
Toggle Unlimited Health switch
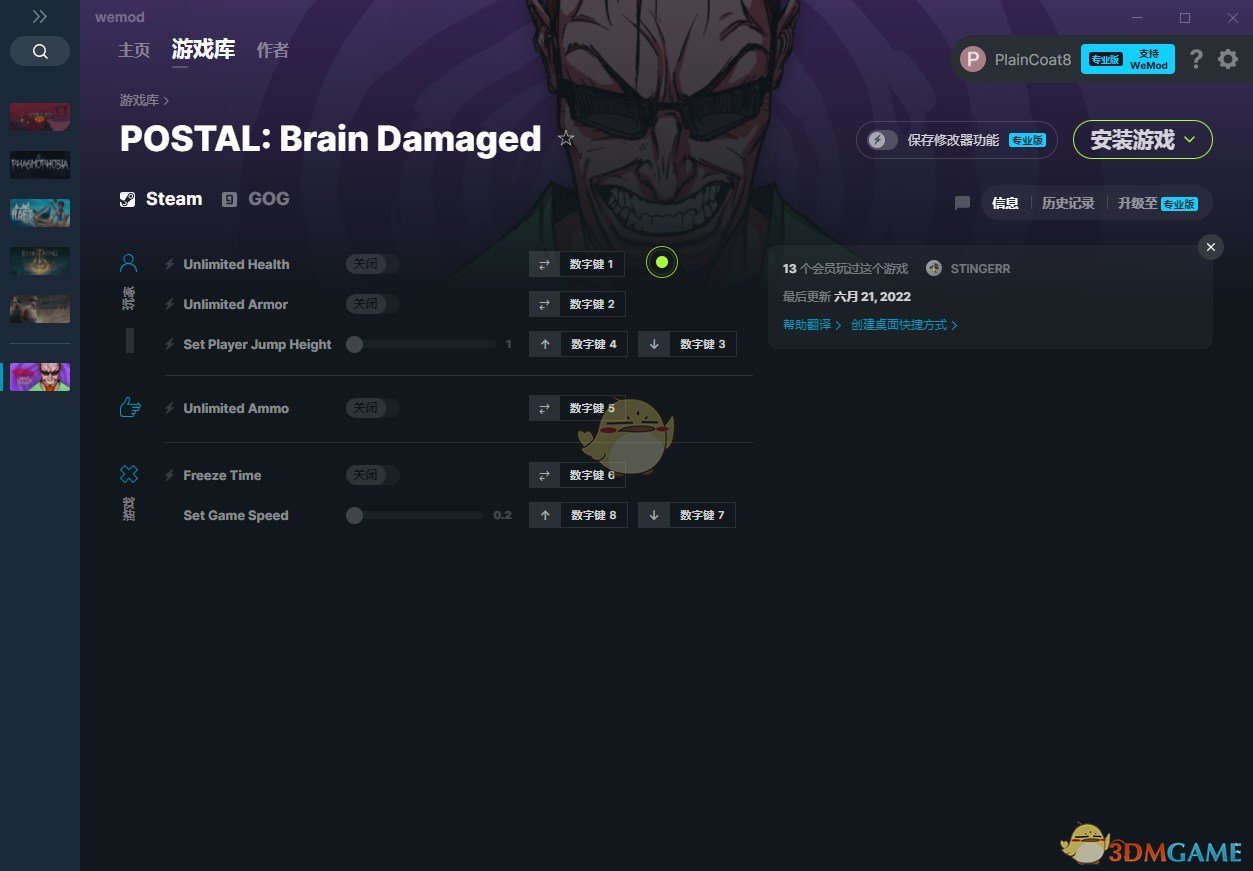(372, 264)
